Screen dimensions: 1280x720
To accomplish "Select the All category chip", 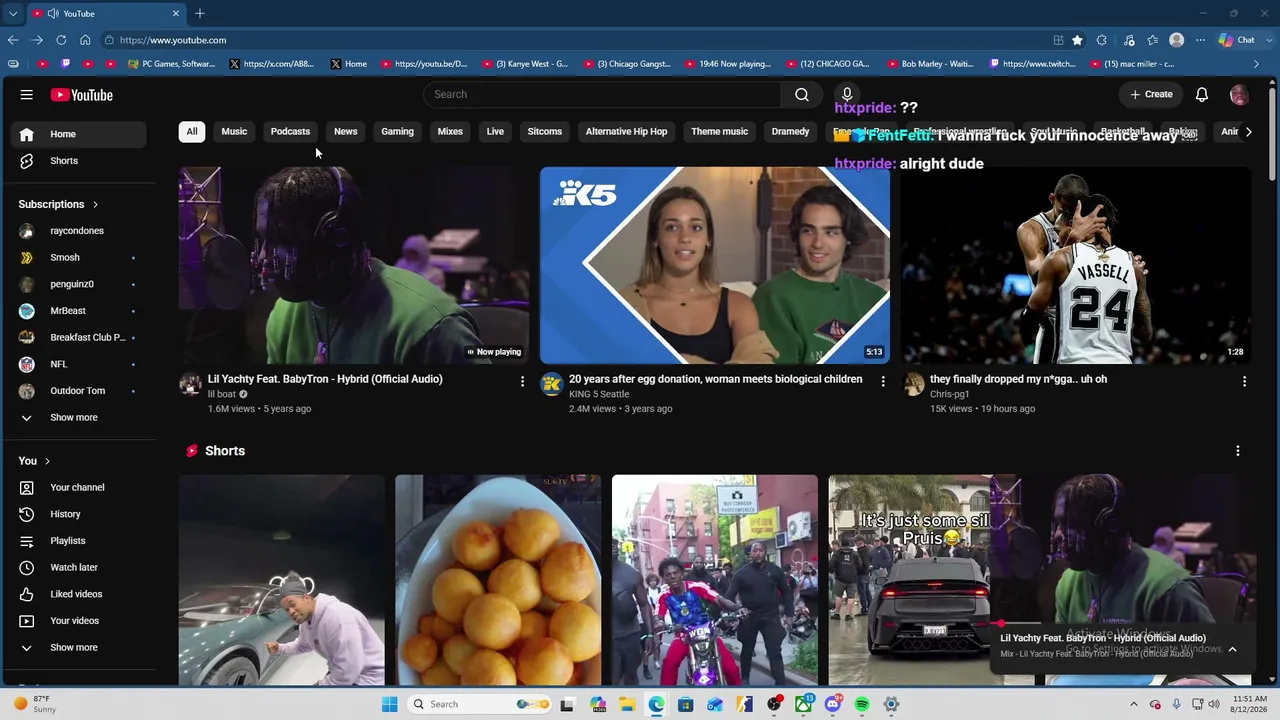I will point(192,132).
